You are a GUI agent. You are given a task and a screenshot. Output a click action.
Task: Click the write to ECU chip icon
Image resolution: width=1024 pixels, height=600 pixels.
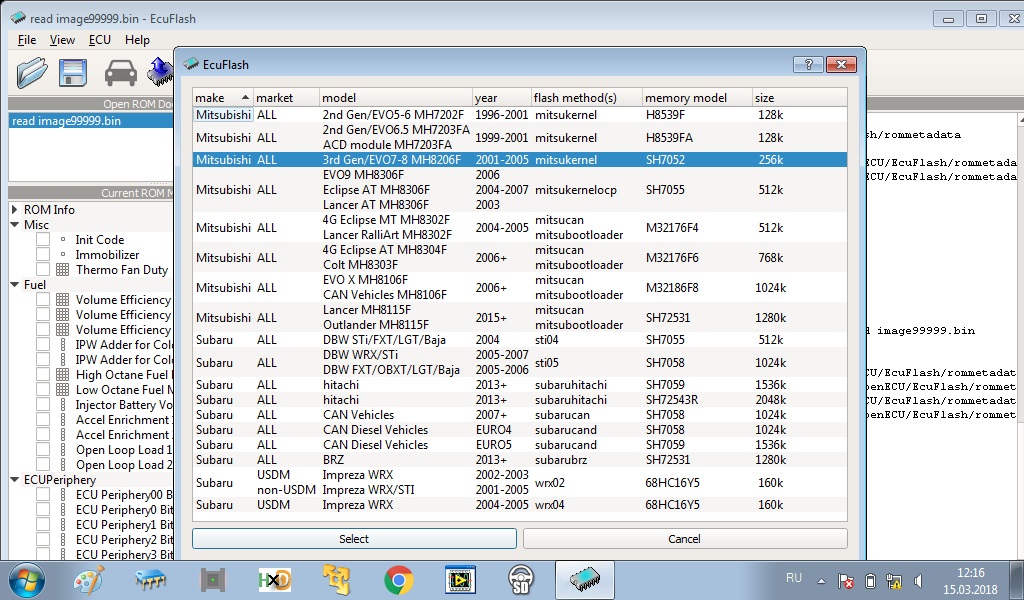[160, 72]
